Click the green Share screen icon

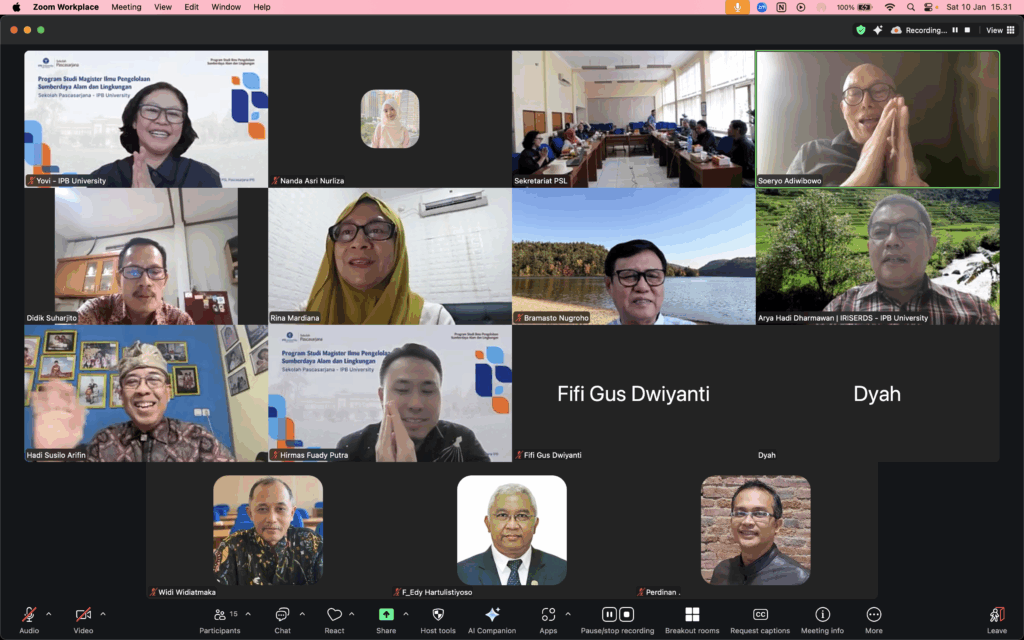pyautogui.click(x=386, y=615)
